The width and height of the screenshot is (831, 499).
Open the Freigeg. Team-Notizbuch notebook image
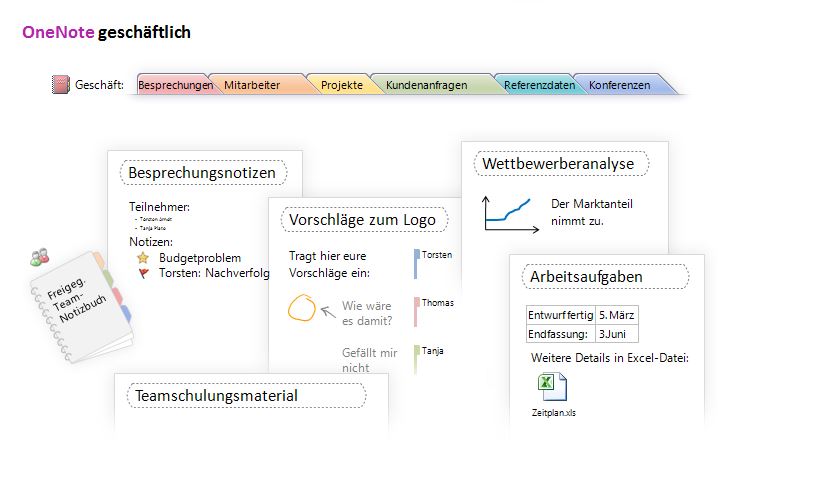81,308
